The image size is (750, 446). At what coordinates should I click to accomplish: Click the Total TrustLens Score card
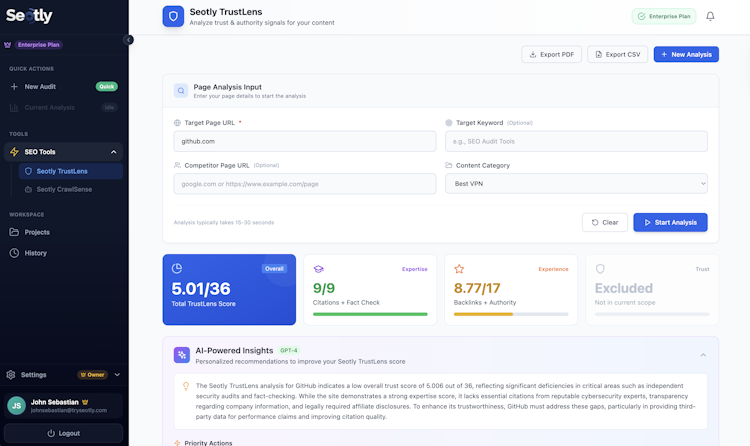coord(229,290)
